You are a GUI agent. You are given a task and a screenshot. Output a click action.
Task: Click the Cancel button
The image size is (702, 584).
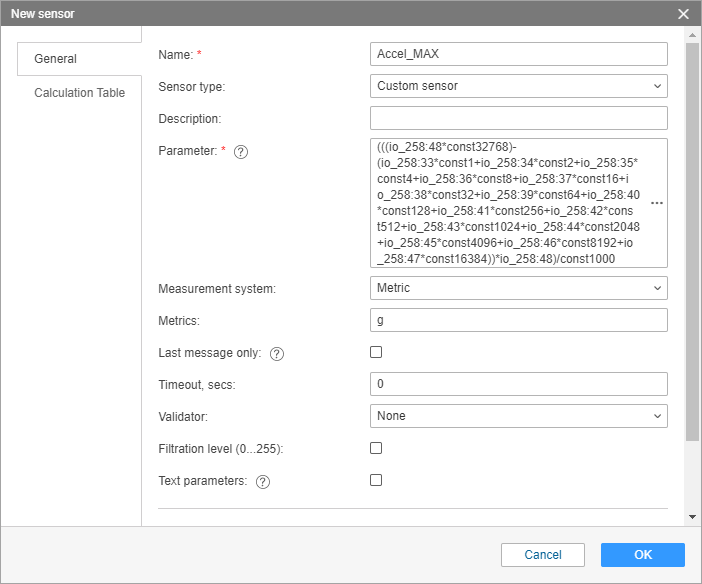tap(543, 555)
